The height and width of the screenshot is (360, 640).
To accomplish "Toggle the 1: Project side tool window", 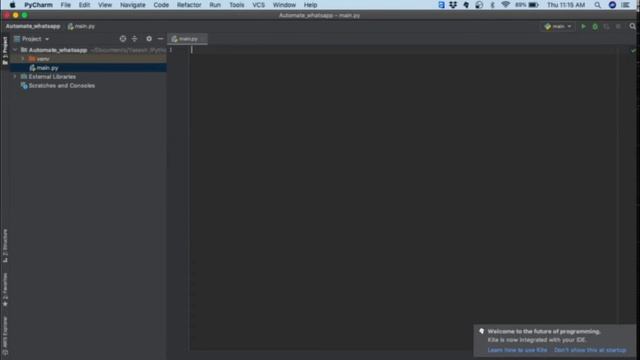I will [5, 51].
